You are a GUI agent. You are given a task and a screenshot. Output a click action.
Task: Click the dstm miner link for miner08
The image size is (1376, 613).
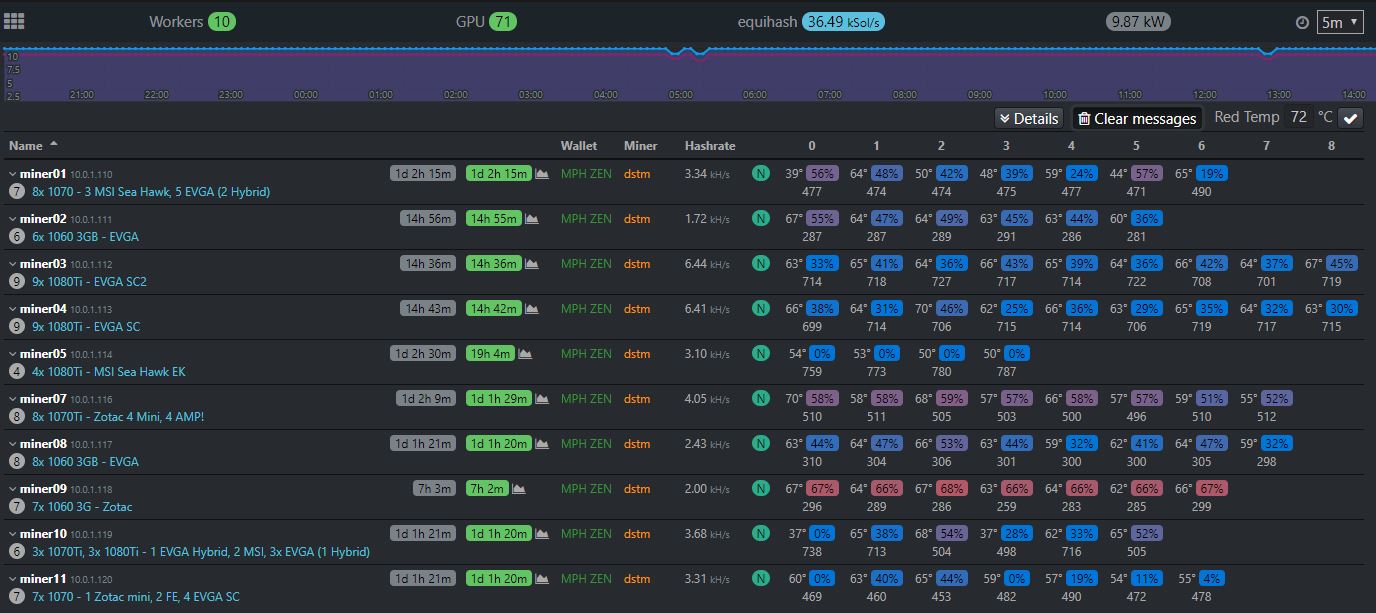(637, 444)
